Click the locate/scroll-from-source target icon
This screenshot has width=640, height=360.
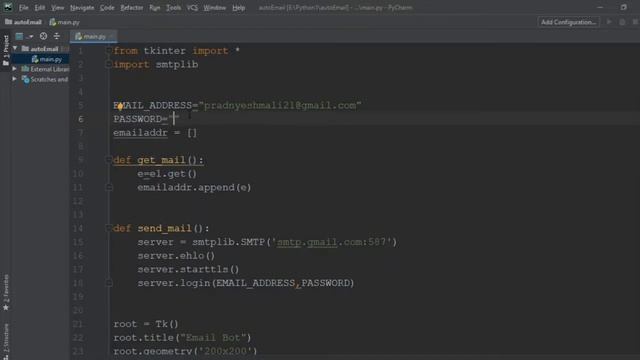tap(43, 36)
